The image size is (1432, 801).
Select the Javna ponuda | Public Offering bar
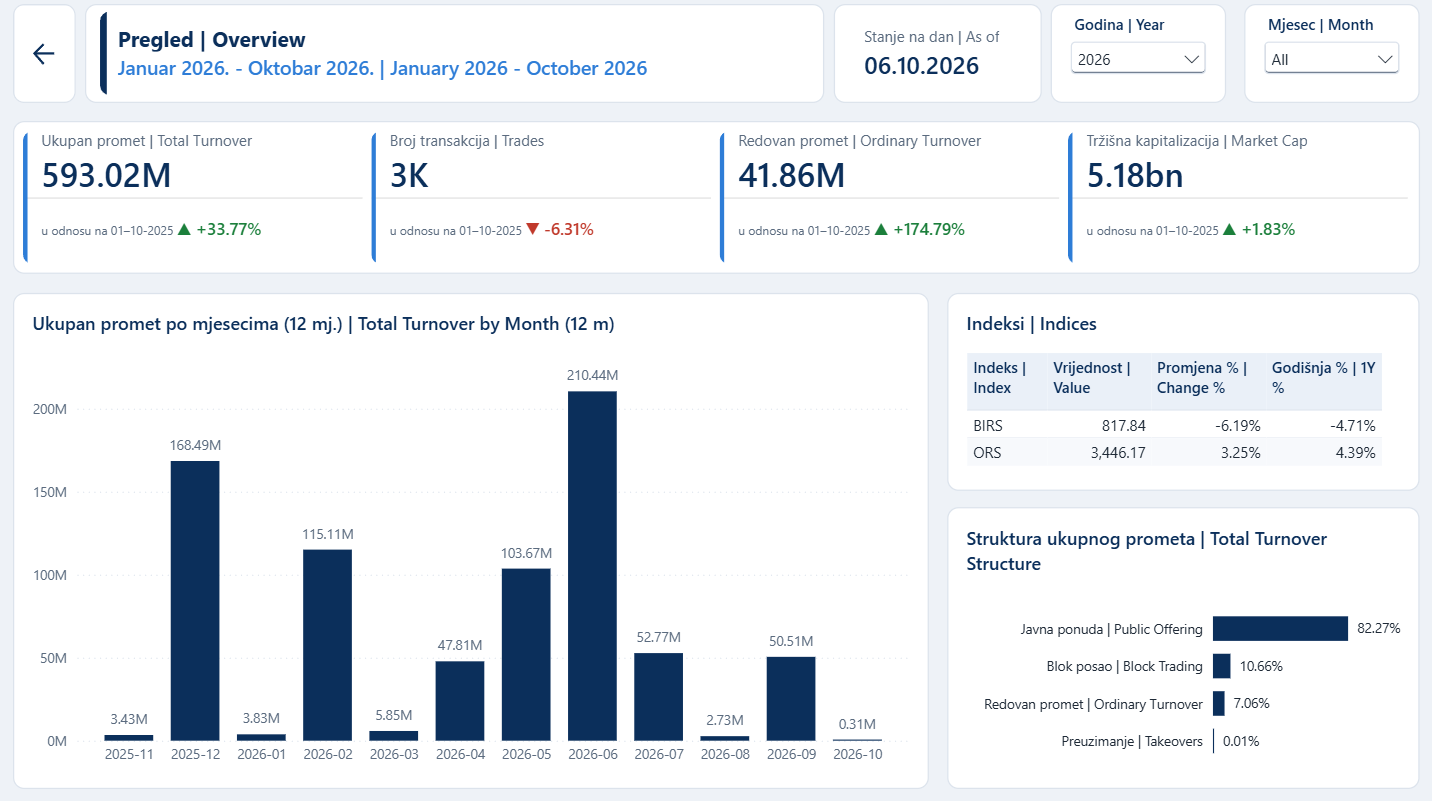(1280, 628)
